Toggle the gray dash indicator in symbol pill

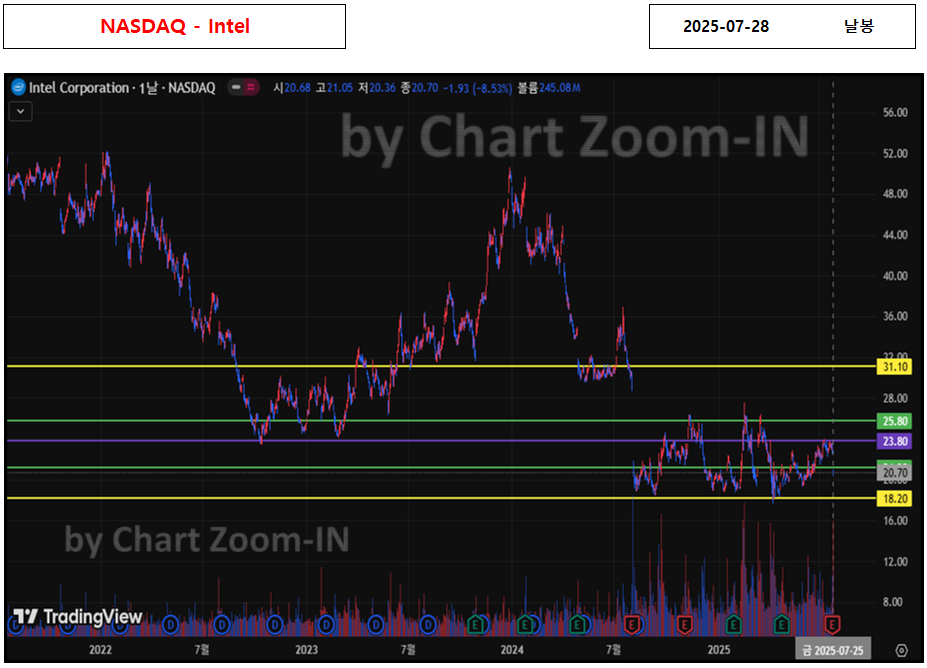[236, 87]
